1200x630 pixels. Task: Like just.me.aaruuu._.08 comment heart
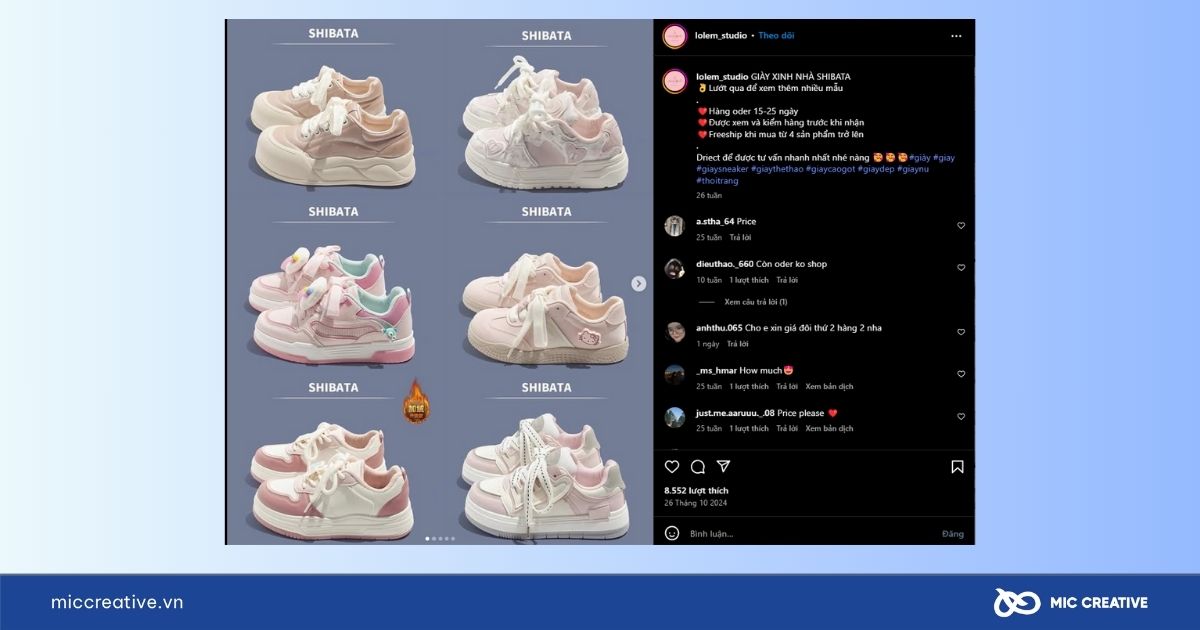pyautogui.click(x=961, y=416)
